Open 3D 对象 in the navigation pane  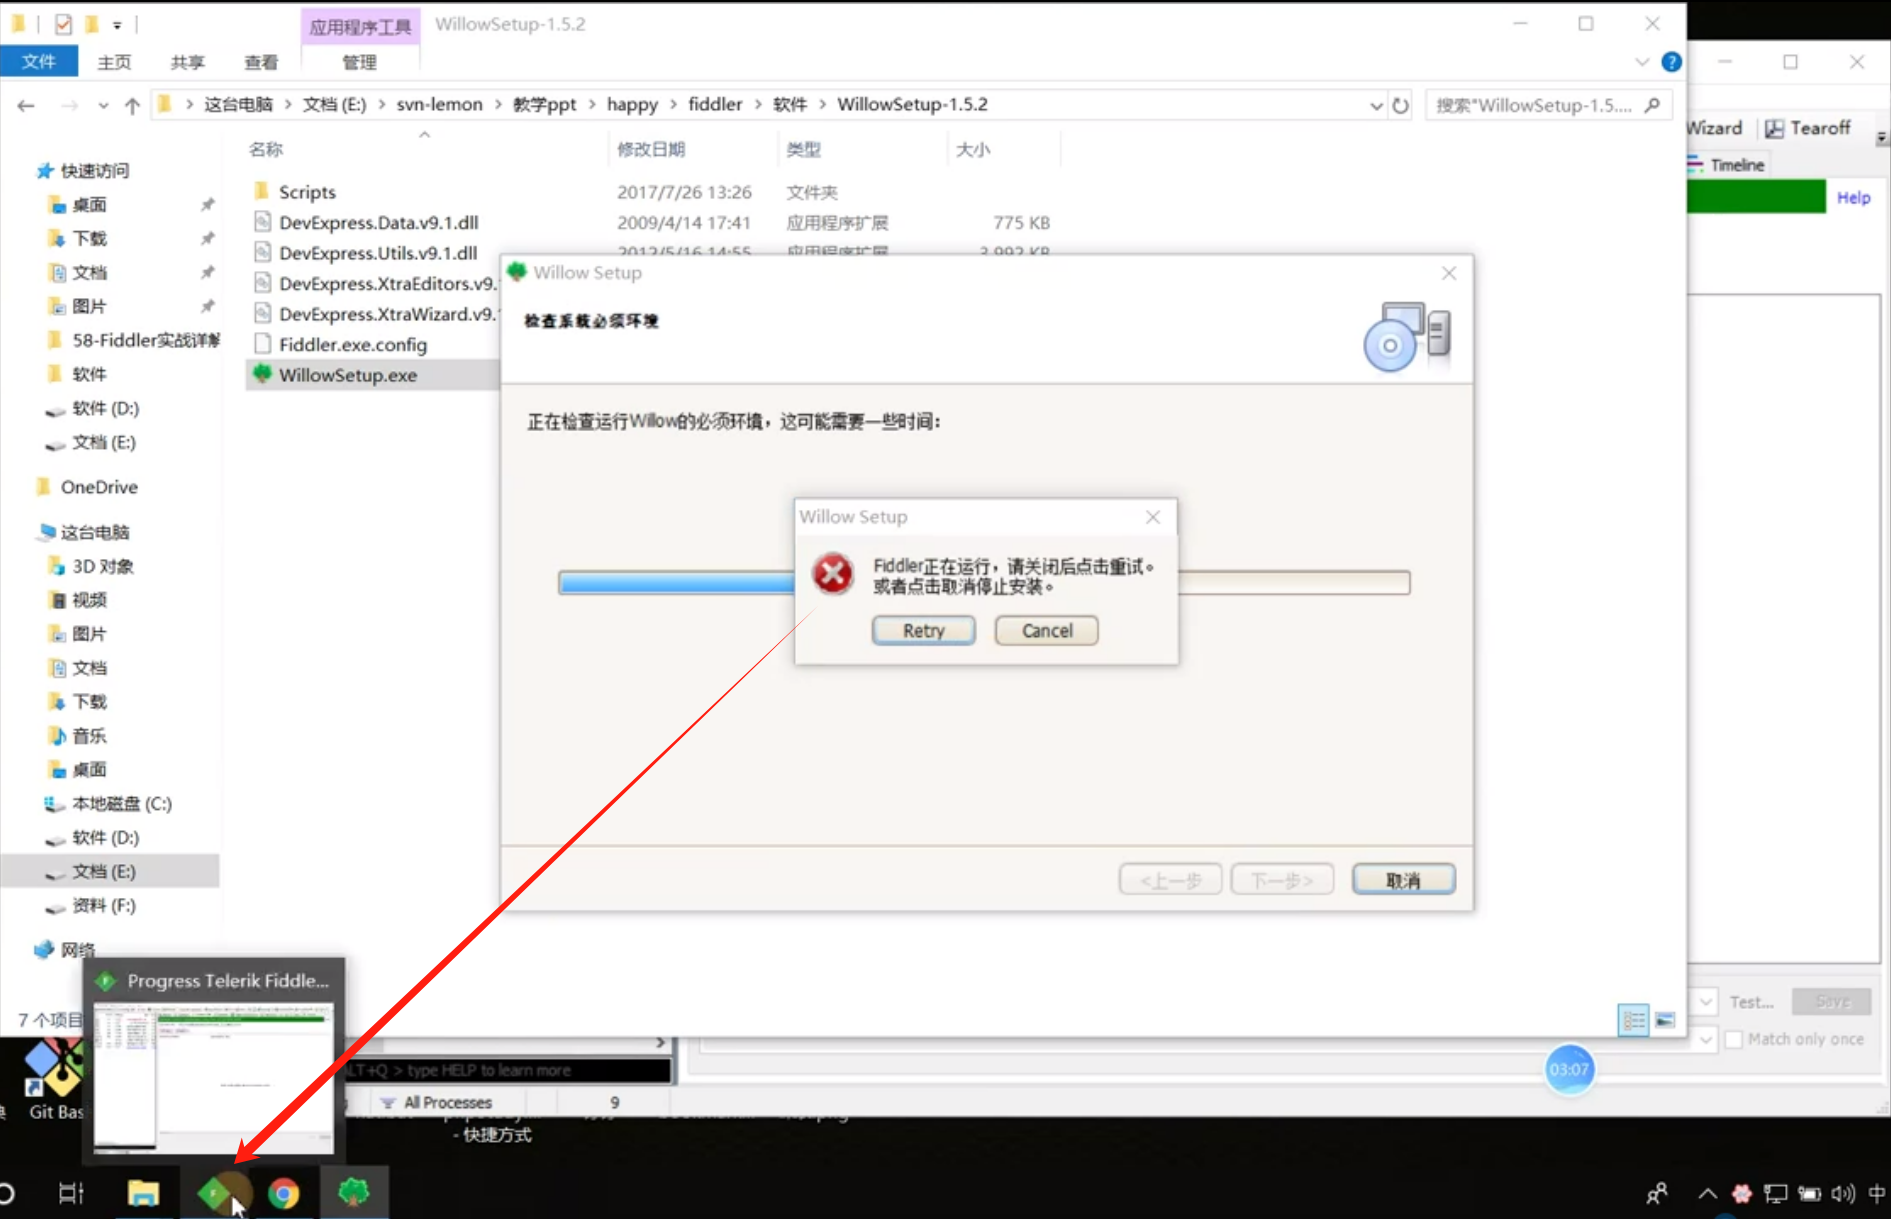pos(102,566)
